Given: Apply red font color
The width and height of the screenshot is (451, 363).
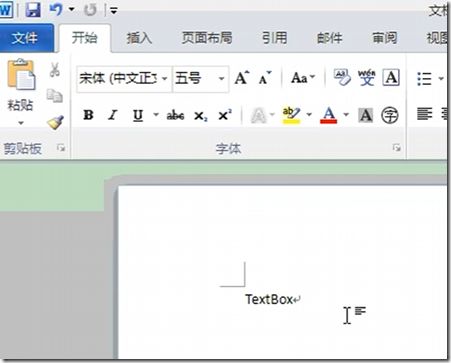Looking at the screenshot, I should click(329, 115).
